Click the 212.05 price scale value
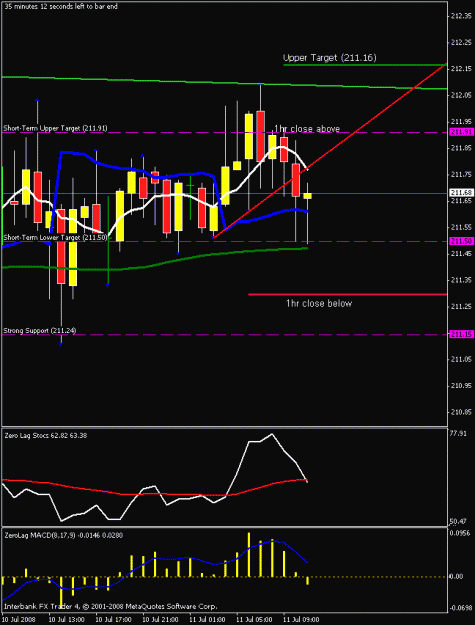 click(463, 95)
